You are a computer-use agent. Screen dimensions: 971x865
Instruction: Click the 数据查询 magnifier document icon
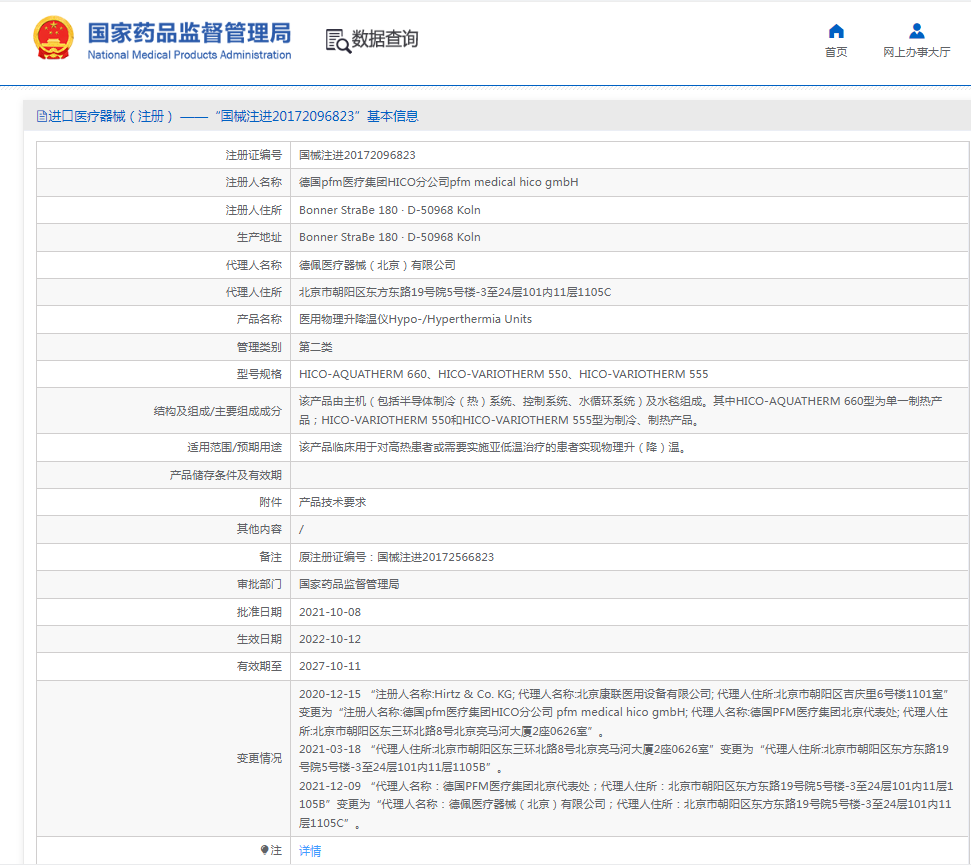338,40
